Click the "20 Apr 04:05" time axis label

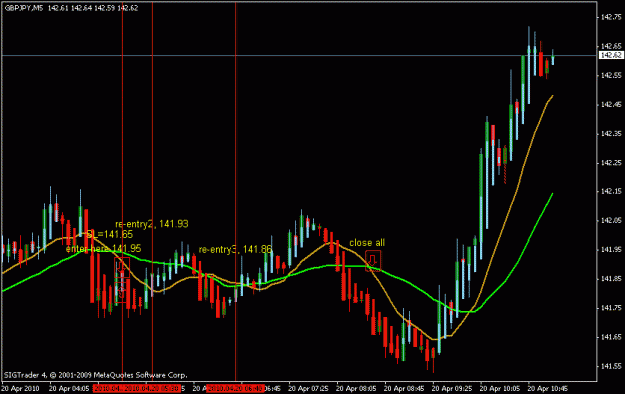coord(69,388)
